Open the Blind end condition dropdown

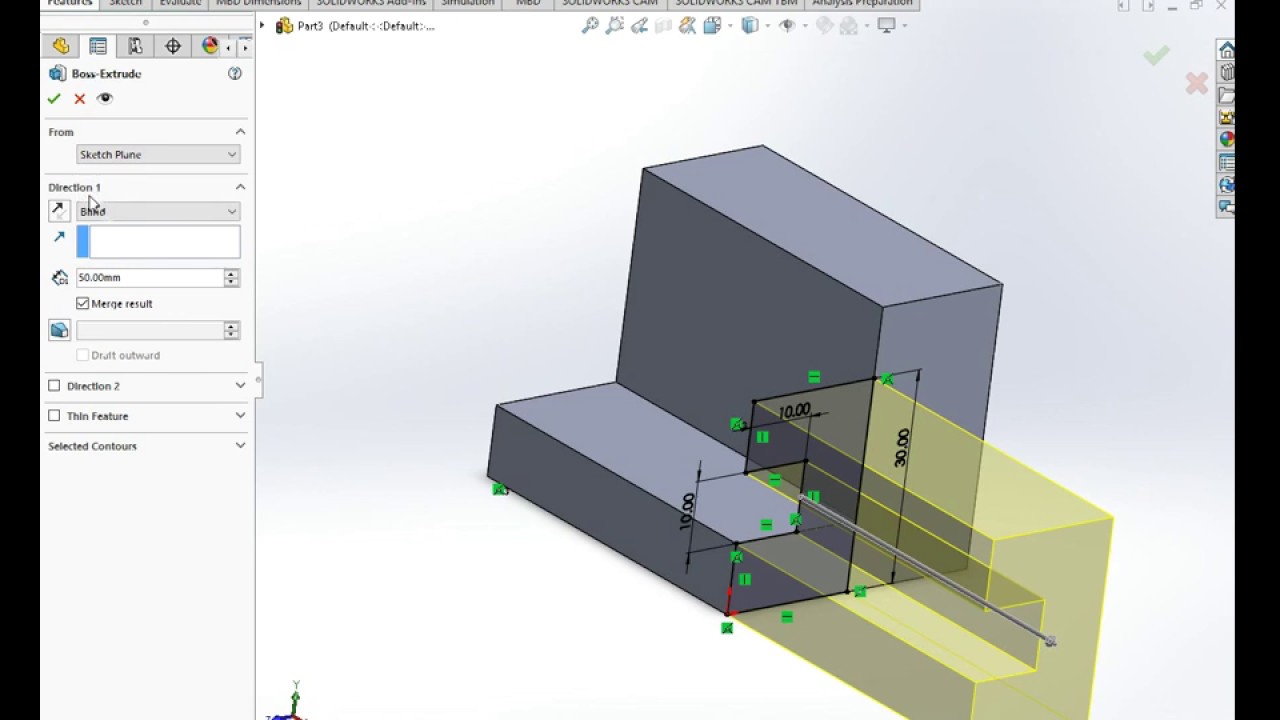158,211
